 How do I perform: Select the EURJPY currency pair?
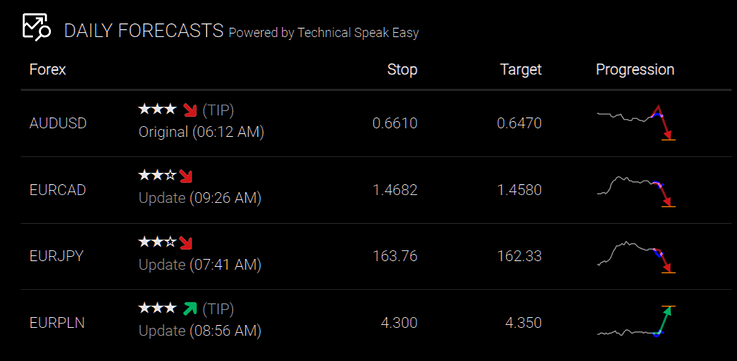[x=56, y=256]
